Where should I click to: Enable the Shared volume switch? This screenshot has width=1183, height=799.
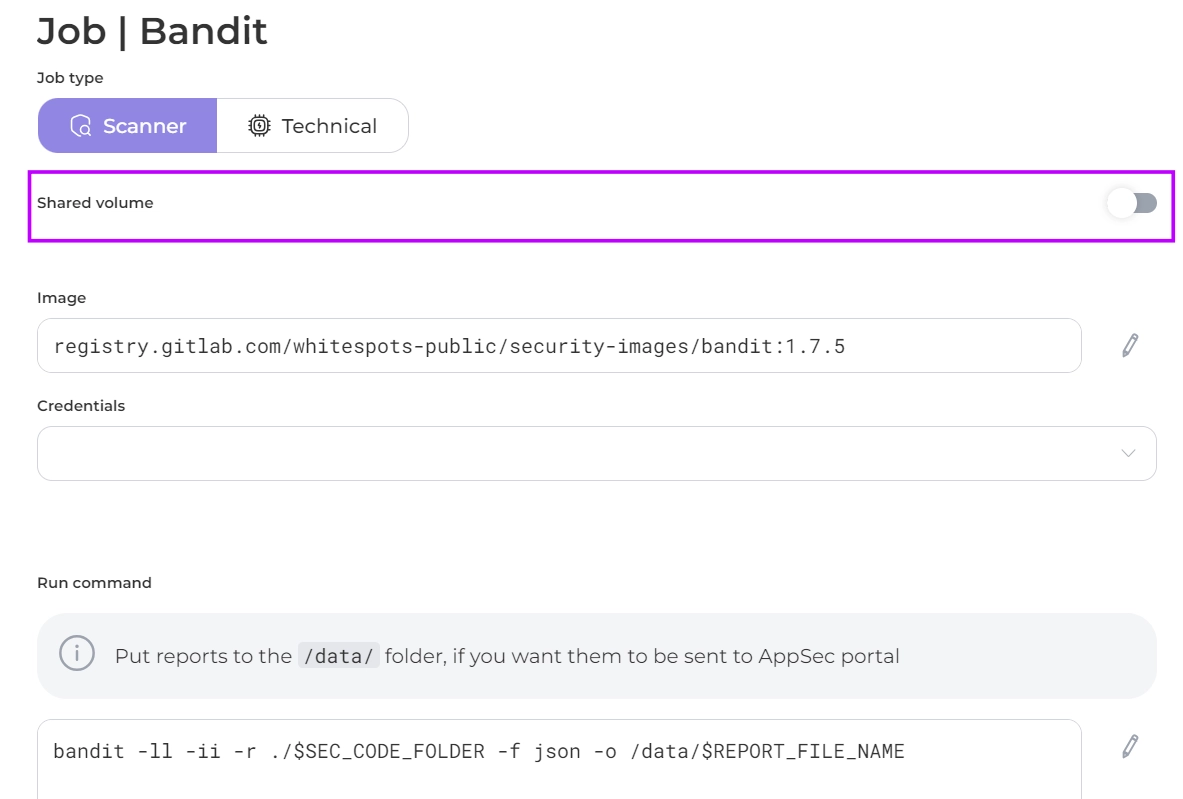click(x=1131, y=203)
